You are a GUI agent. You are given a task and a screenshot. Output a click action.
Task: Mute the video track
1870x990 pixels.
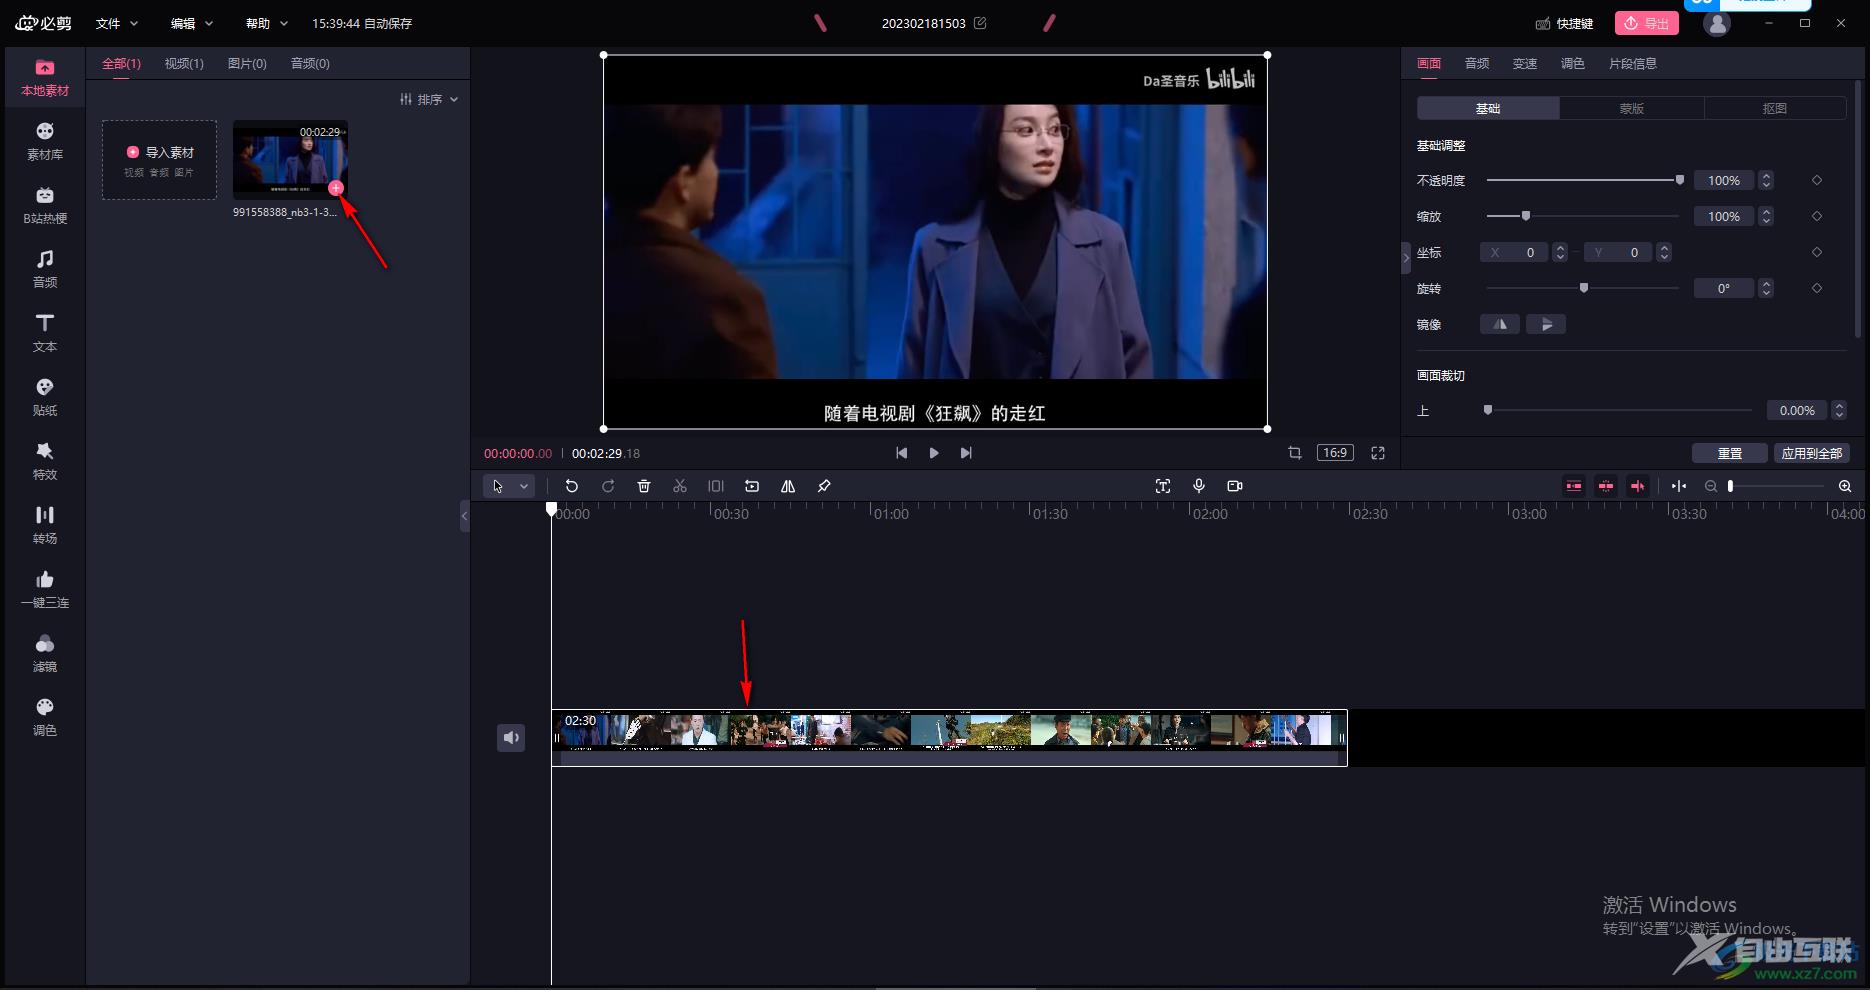[511, 738]
